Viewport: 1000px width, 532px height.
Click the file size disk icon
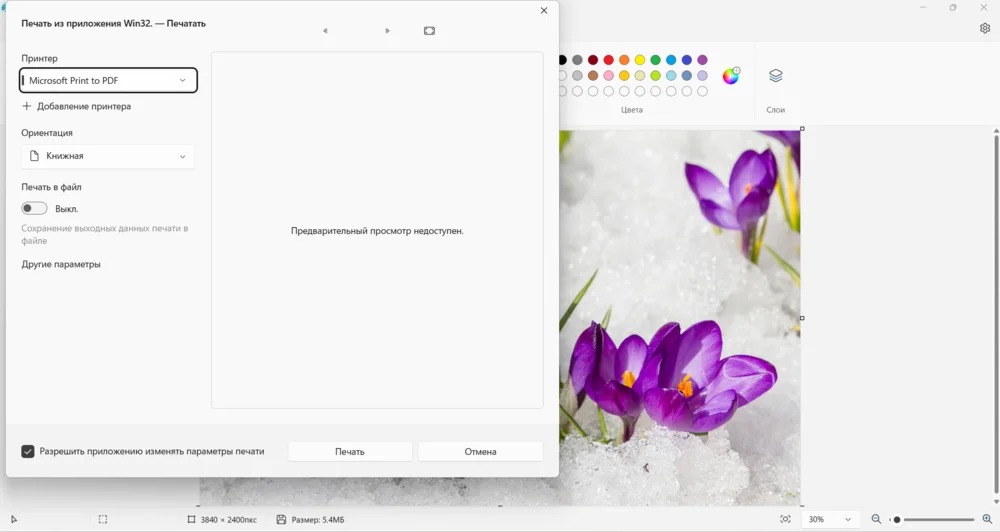pyautogui.click(x=281, y=519)
